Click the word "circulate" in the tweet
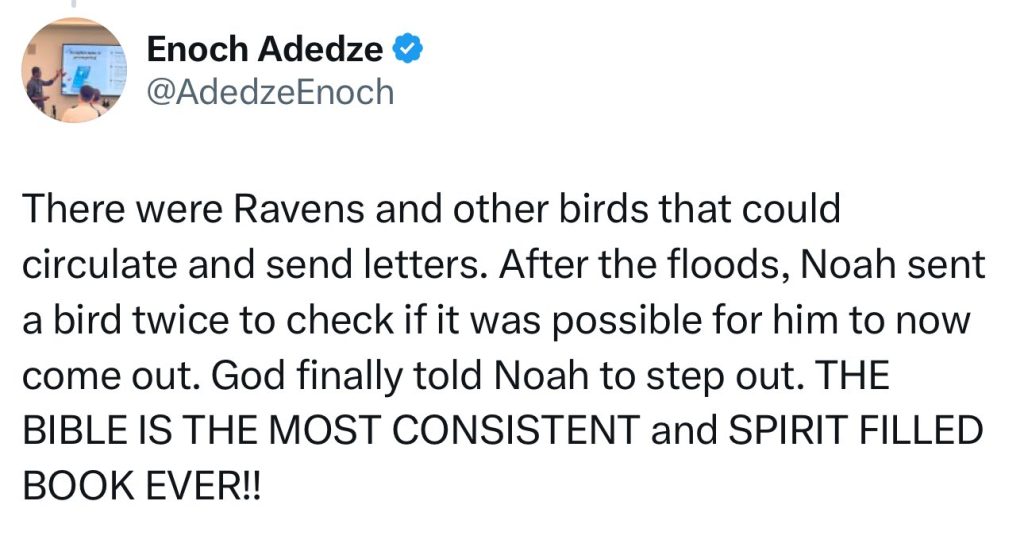This screenshot has height=555, width=1024. pos(99,264)
